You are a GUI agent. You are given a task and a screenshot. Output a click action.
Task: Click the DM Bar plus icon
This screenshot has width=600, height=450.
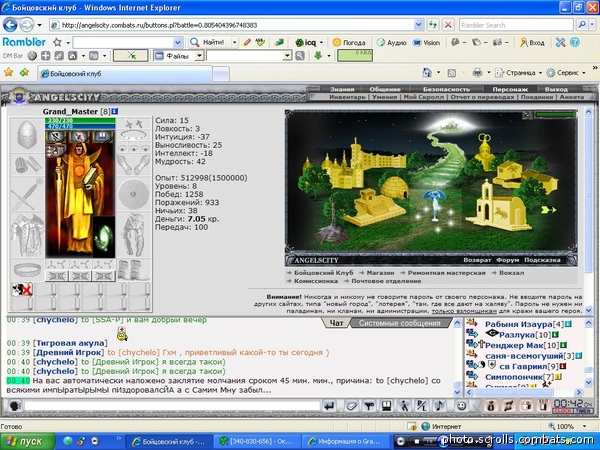46,56
